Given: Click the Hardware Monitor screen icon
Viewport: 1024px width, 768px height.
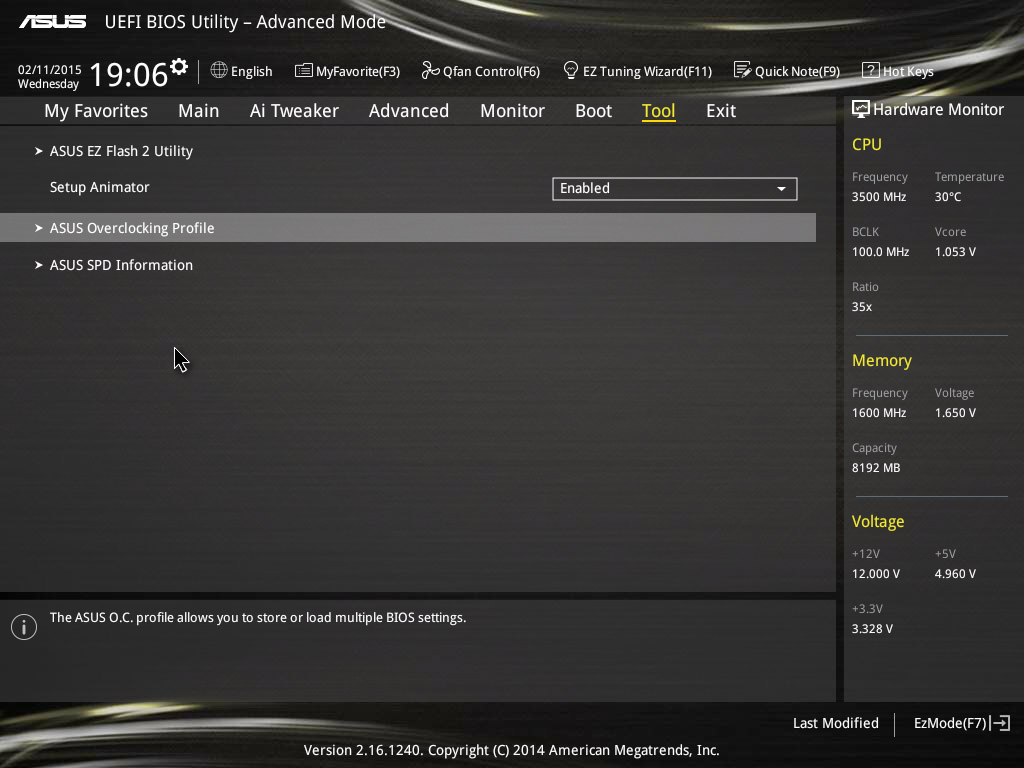Looking at the screenshot, I should tap(861, 109).
